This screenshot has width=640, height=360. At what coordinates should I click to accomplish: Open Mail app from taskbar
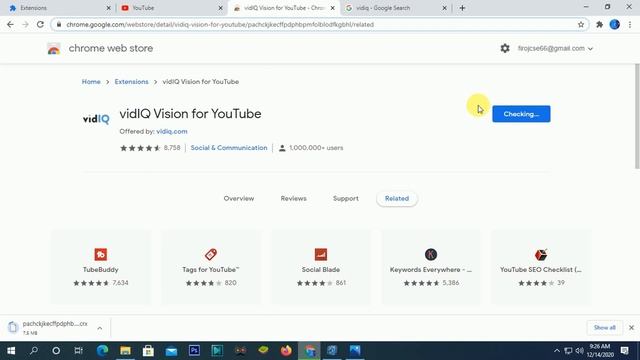coord(171,350)
